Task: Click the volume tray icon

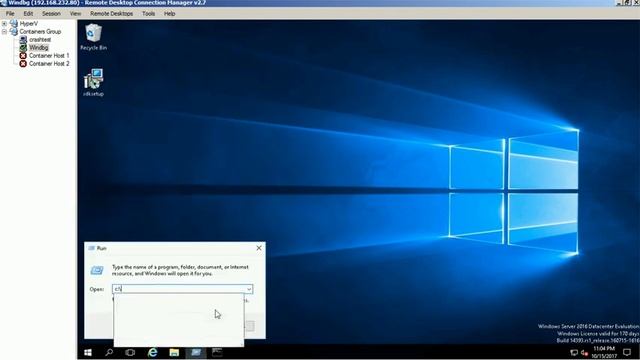Action: [x=584, y=353]
